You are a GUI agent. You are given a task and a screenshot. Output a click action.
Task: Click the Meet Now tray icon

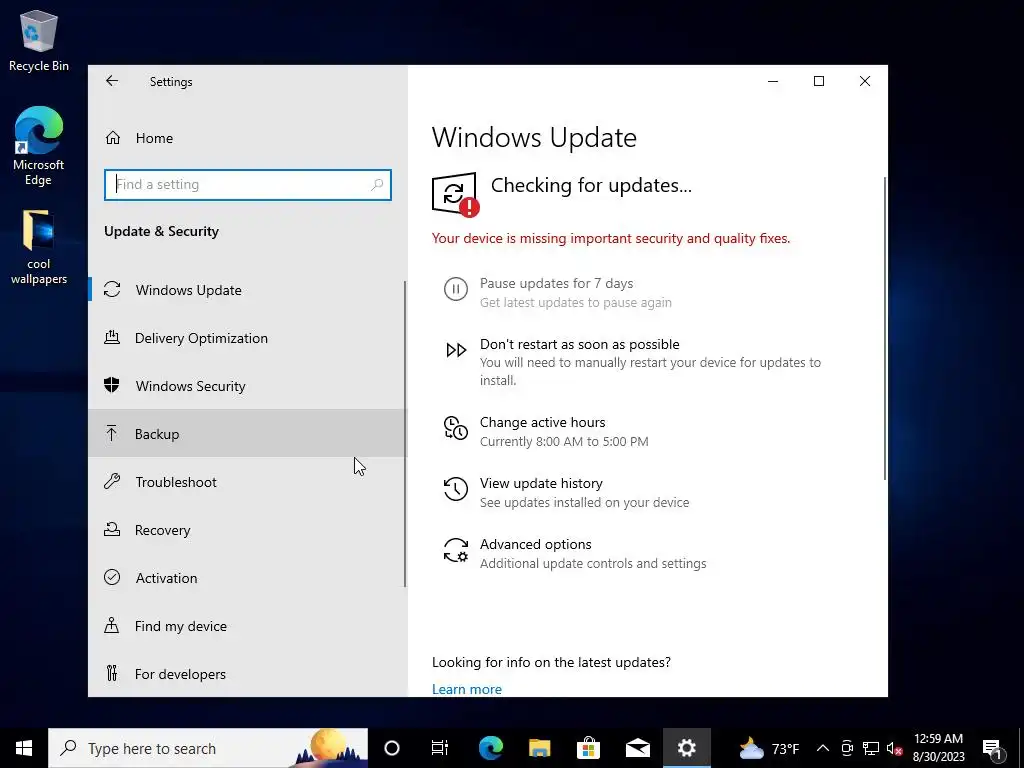[x=847, y=748]
